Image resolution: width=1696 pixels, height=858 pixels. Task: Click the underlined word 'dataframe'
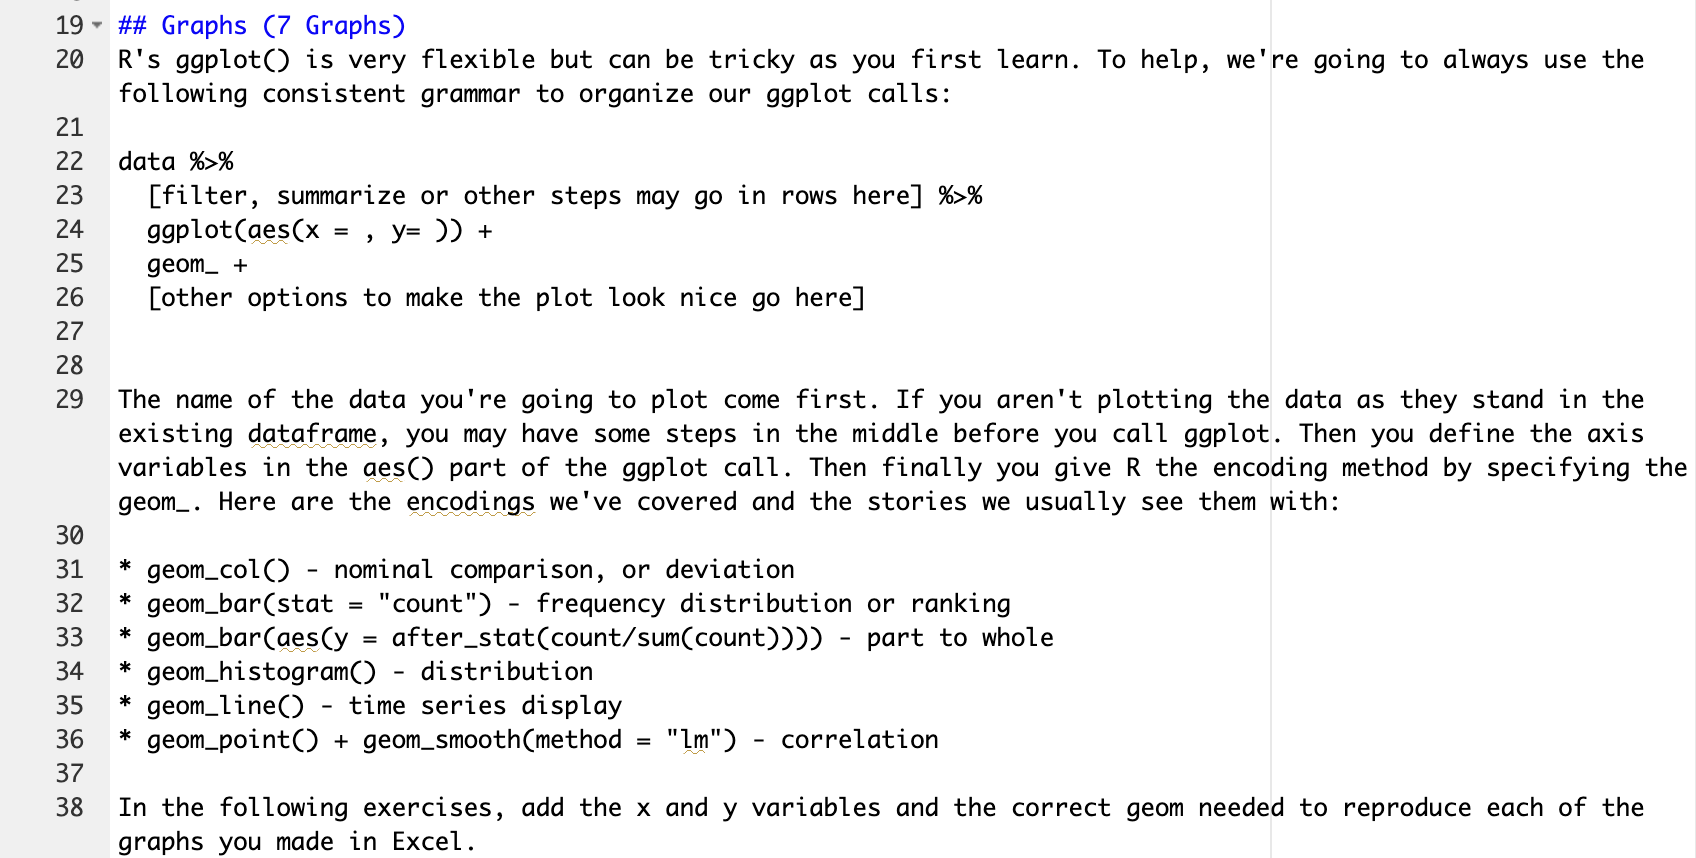312,433
